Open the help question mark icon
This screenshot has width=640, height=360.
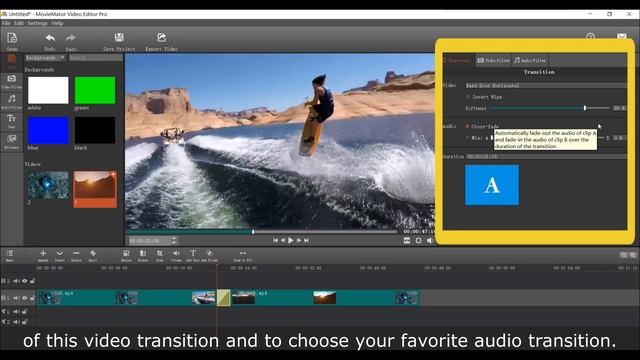click(590, 37)
